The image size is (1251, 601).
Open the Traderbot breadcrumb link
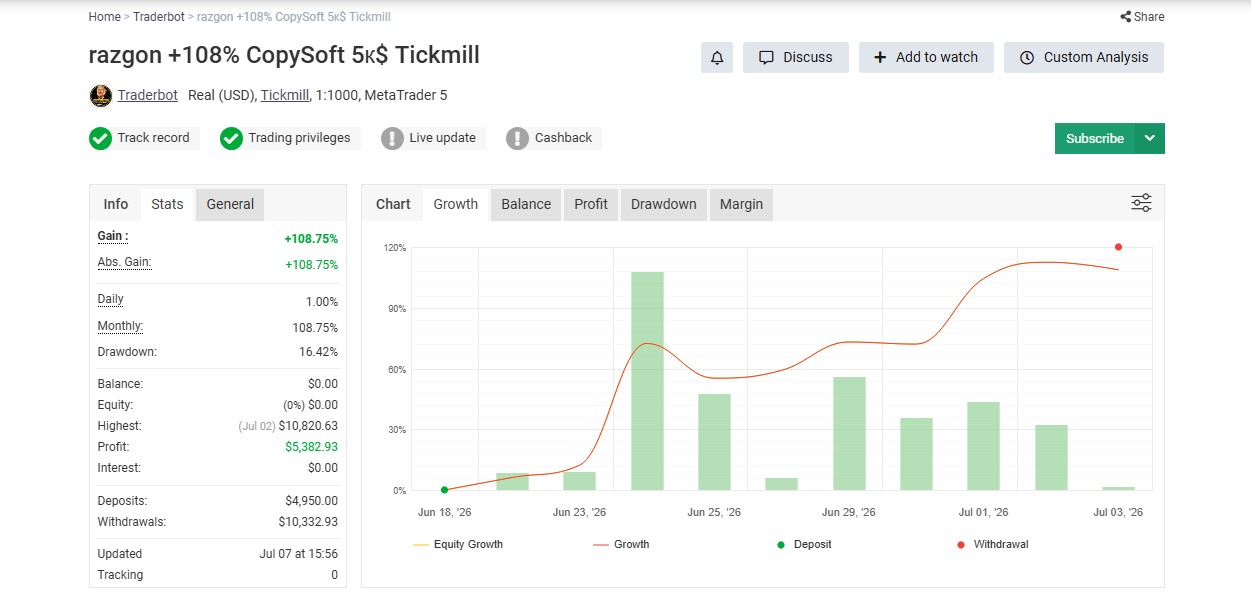[x=160, y=17]
